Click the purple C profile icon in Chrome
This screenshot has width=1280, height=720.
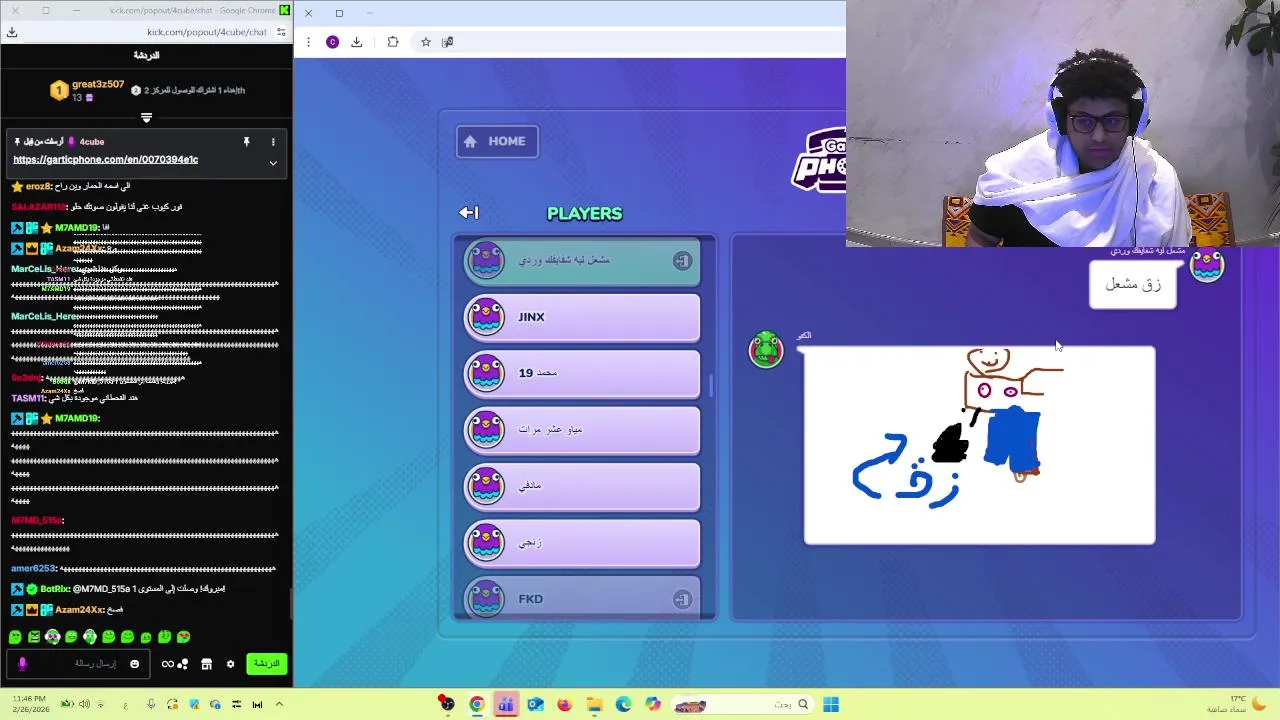pos(332,42)
